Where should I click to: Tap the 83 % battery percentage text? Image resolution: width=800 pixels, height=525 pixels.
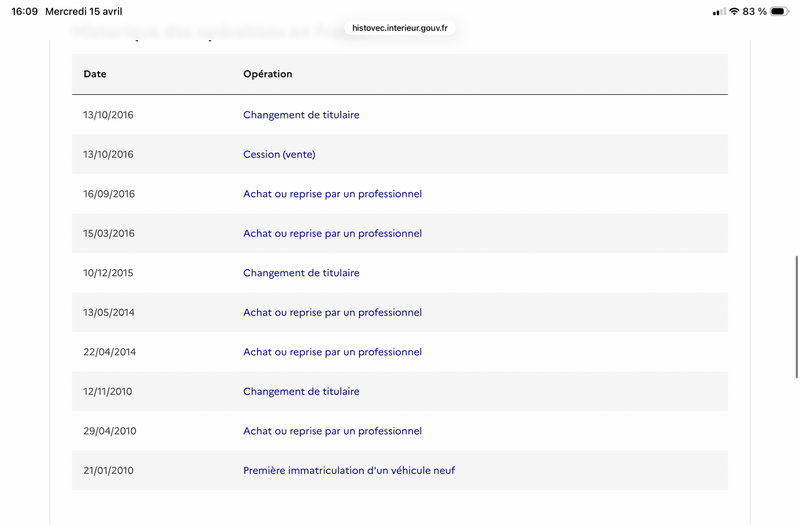coord(755,11)
